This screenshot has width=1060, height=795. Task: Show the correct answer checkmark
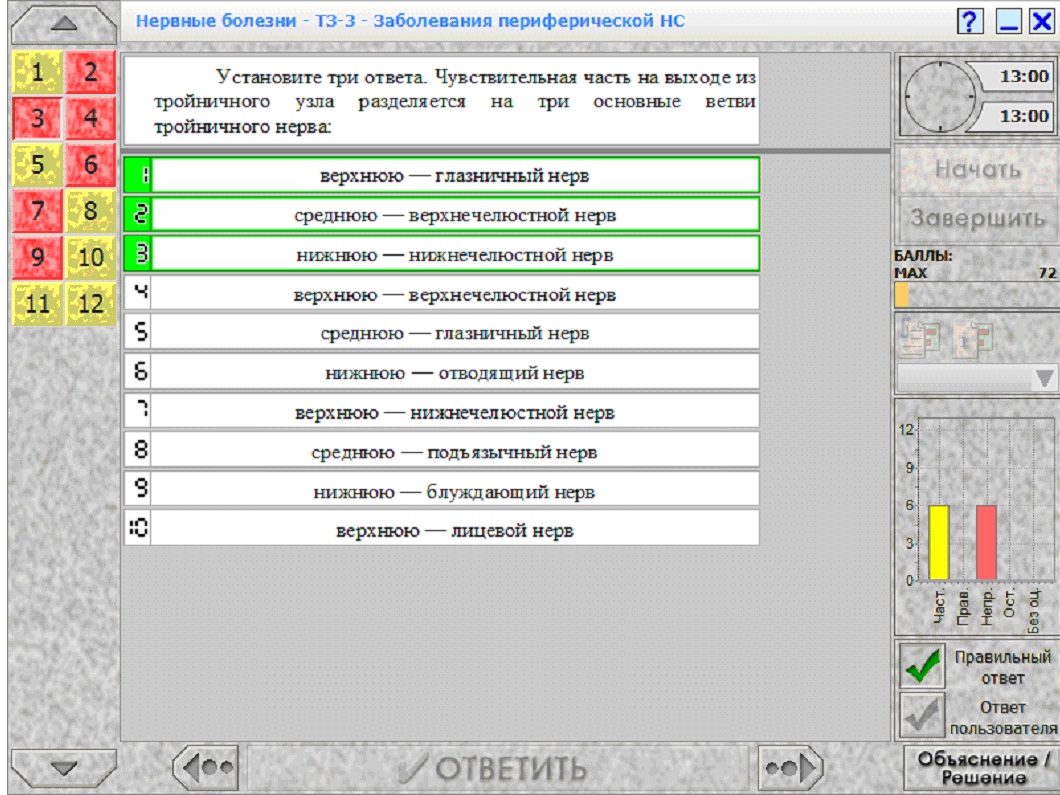[922, 665]
